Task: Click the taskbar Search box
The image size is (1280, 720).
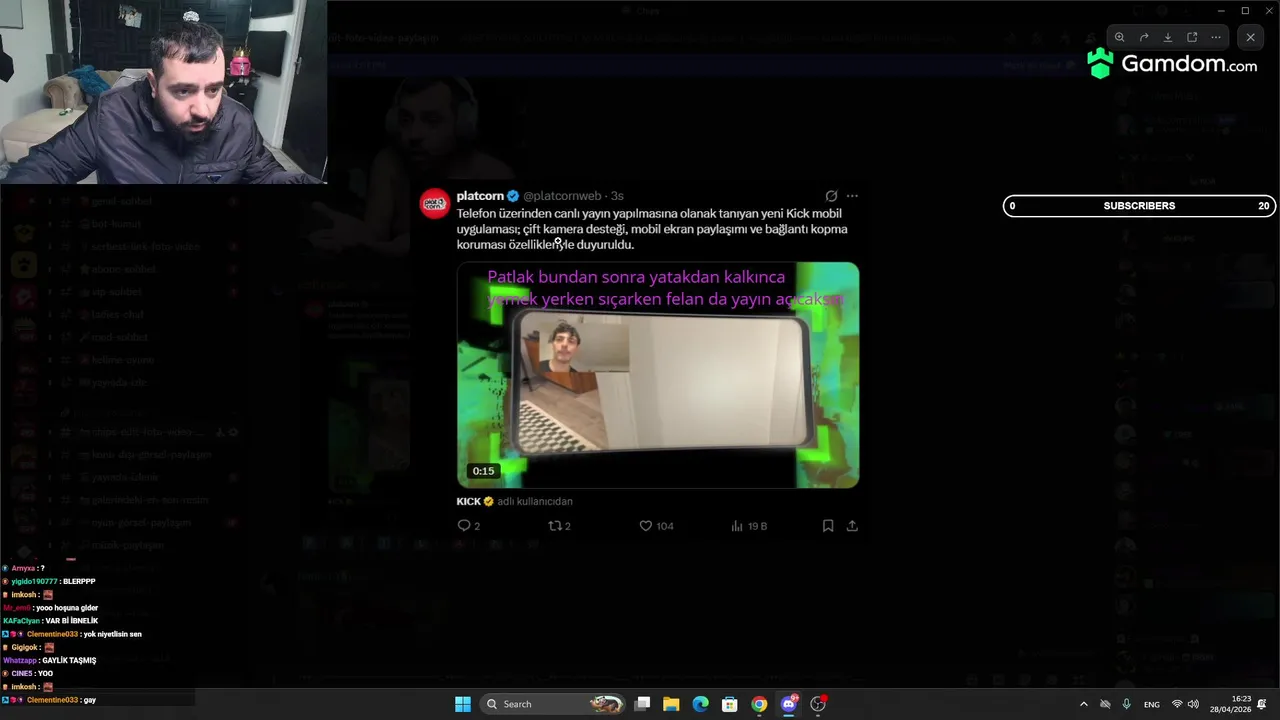Action: point(554,704)
